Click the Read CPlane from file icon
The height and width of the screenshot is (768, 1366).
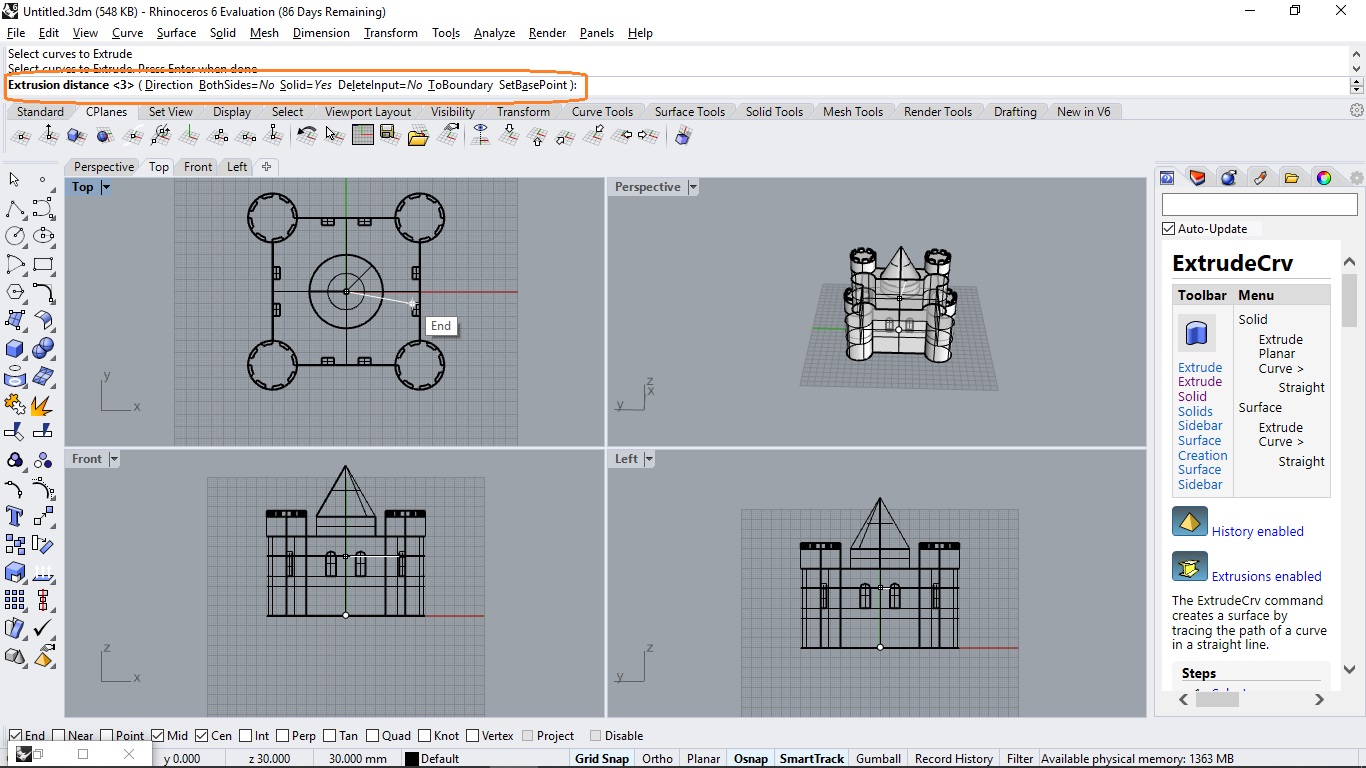(x=418, y=135)
